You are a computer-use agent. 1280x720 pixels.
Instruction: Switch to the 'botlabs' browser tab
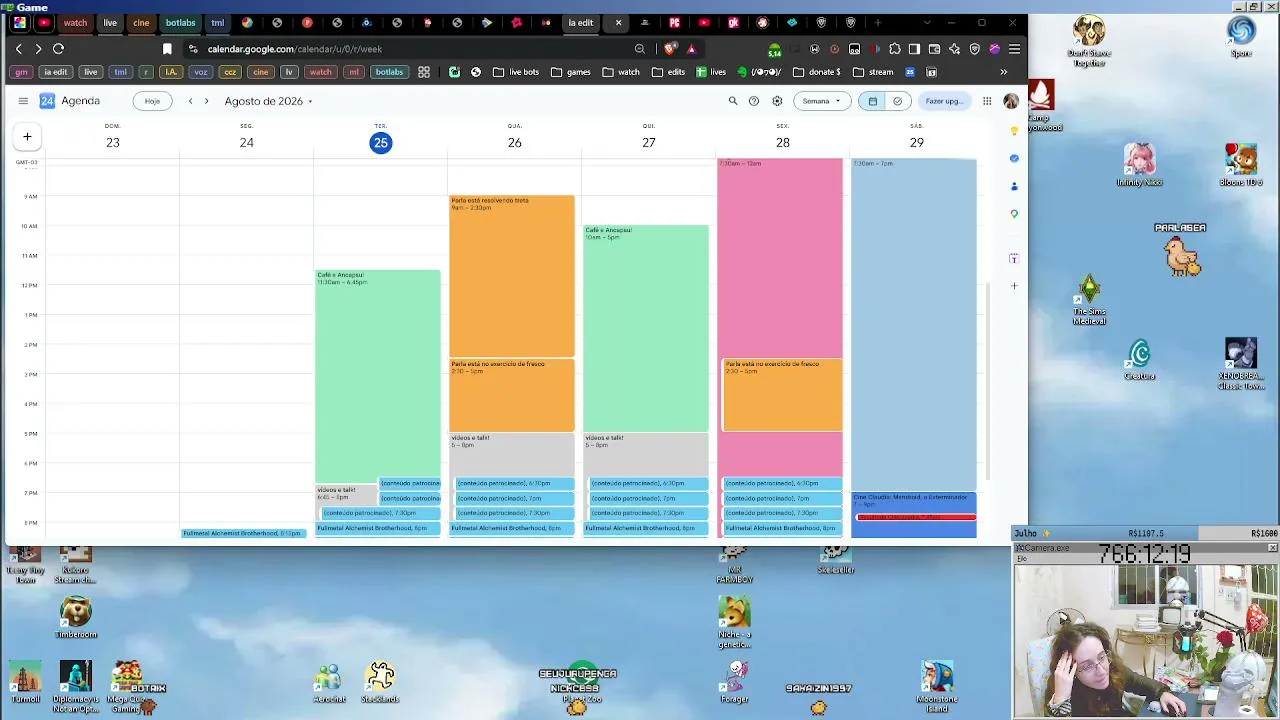[180, 23]
